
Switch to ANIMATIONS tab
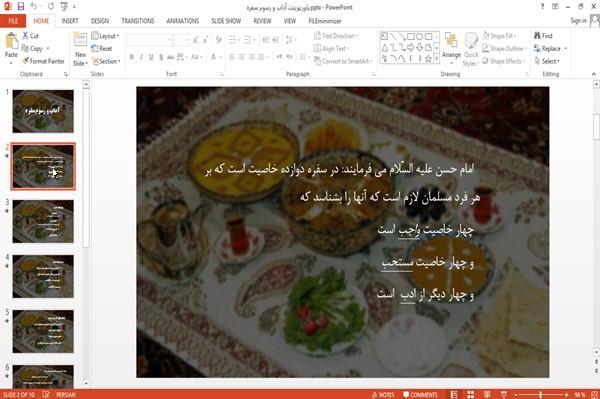tap(183, 21)
